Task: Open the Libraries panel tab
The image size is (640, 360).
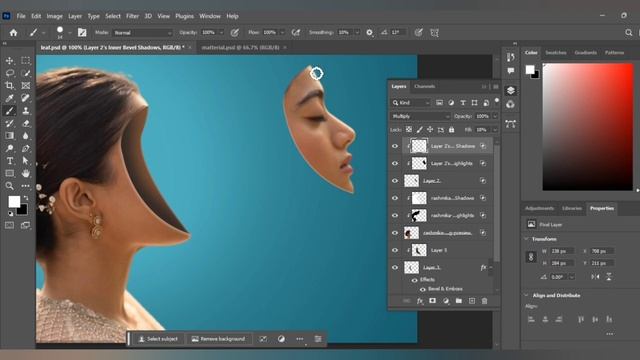Action: (571, 208)
